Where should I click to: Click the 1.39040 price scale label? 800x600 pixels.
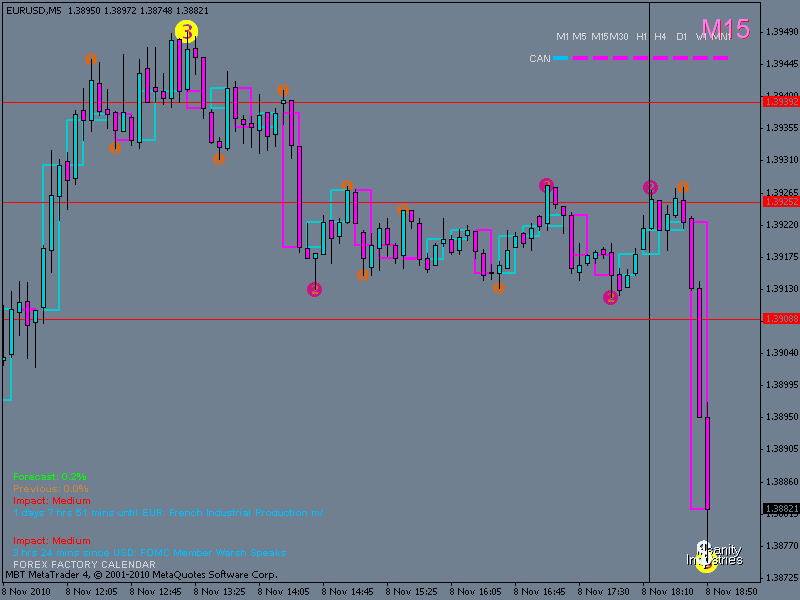(782, 353)
